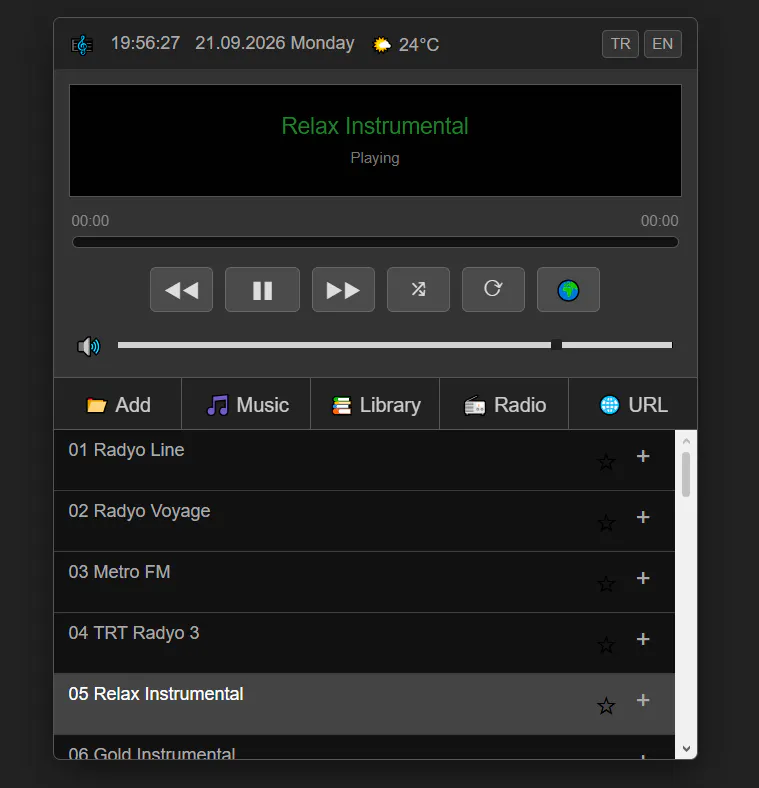Screen dimensions: 759x788
Task: Switch language to TR
Action: (x=620, y=44)
